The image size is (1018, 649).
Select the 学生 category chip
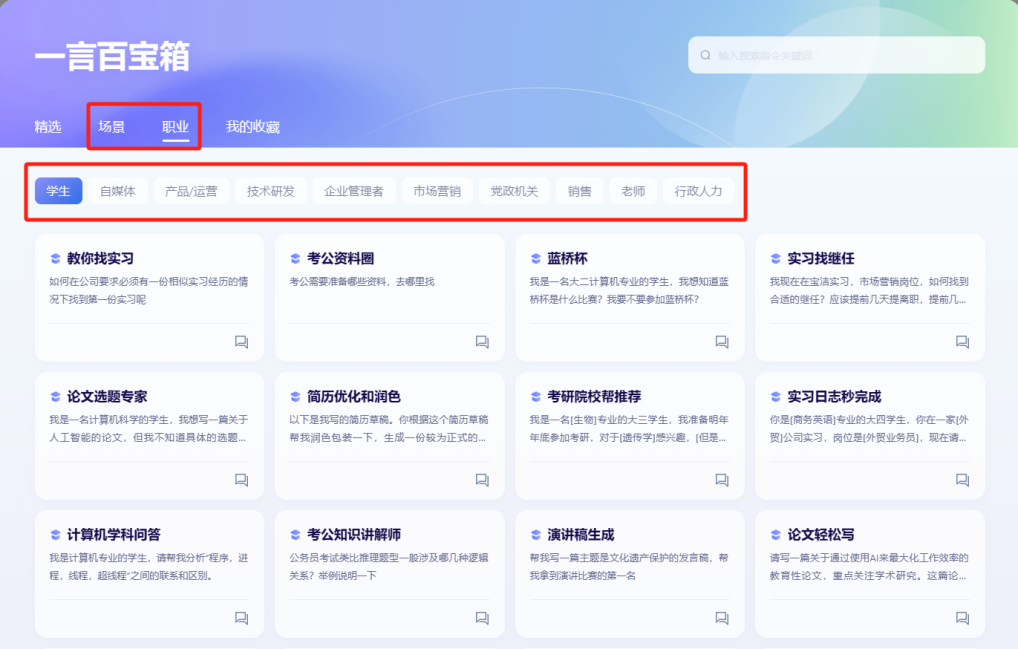58,191
